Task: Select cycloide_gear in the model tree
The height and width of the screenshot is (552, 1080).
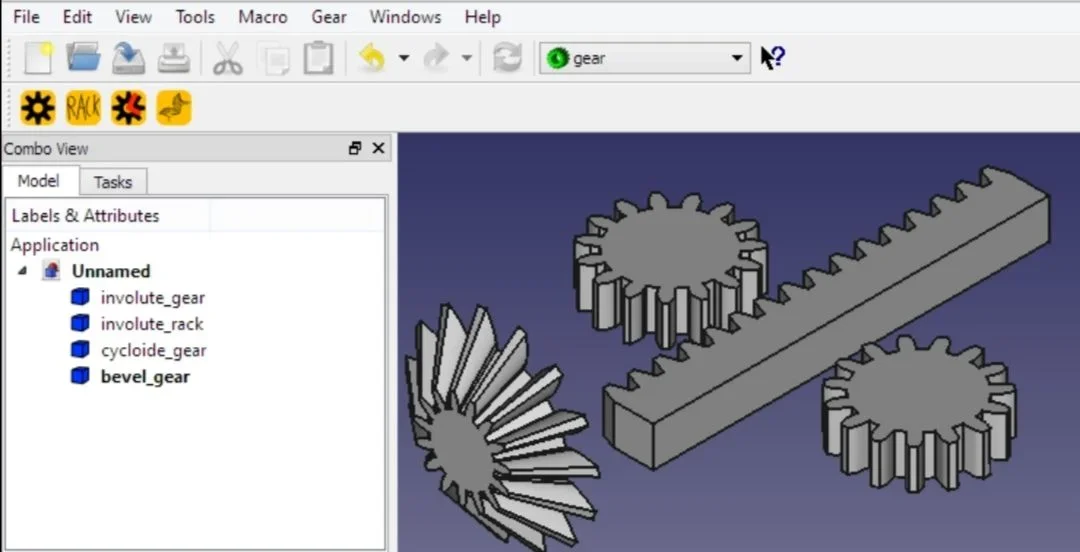Action: coord(154,350)
